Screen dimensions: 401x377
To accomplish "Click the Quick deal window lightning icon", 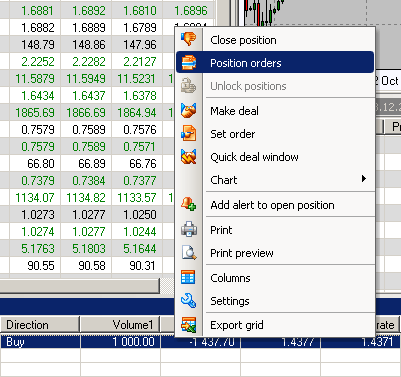I will click(x=188, y=157).
